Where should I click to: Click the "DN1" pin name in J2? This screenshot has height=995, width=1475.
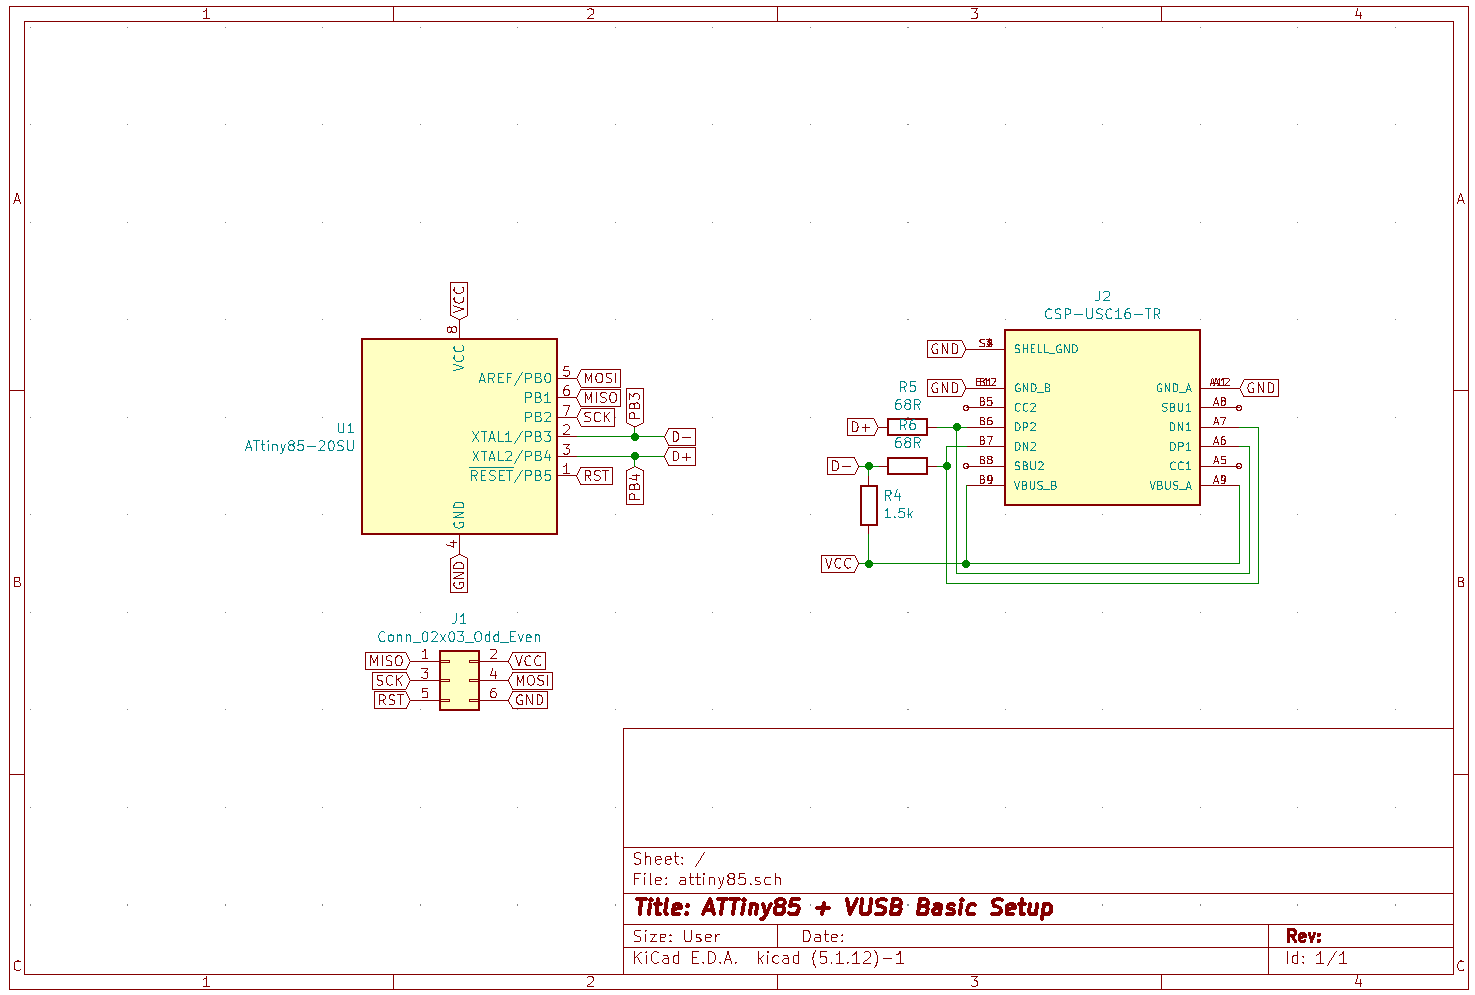tap(1180, 427)
